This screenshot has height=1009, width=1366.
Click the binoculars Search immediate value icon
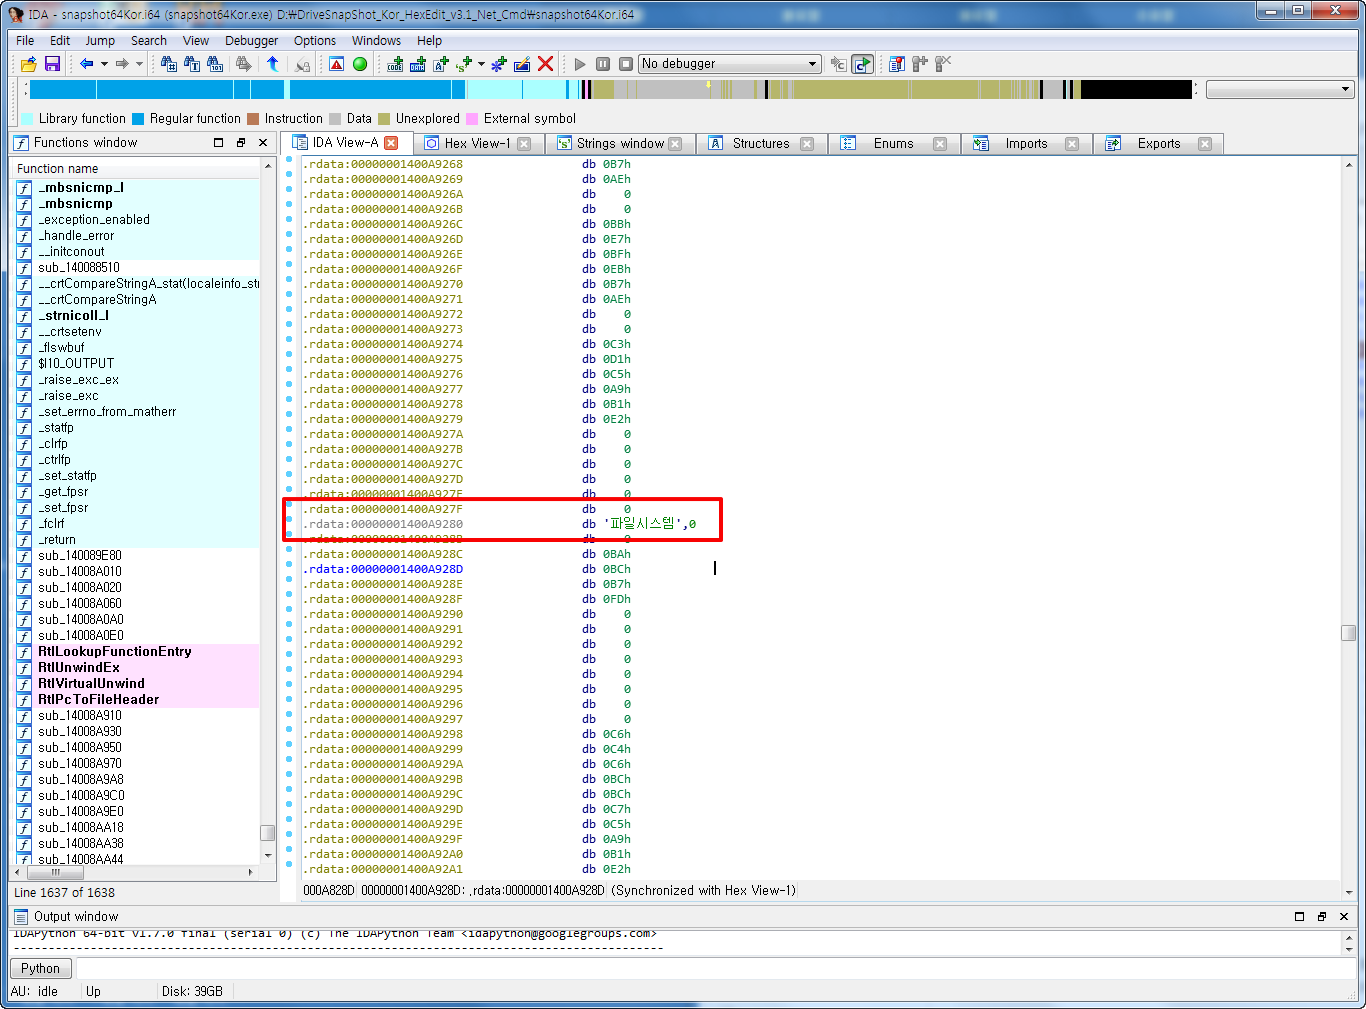[x=169, y=64]
